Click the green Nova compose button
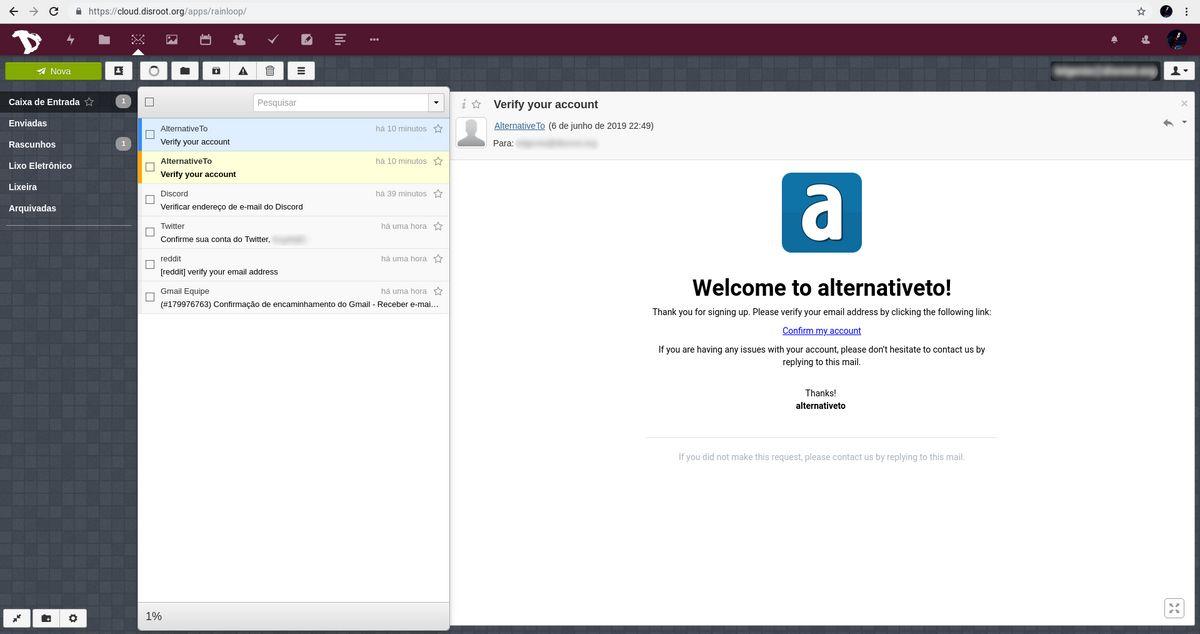Screen dimensions: 1200x634 (53, 71)
